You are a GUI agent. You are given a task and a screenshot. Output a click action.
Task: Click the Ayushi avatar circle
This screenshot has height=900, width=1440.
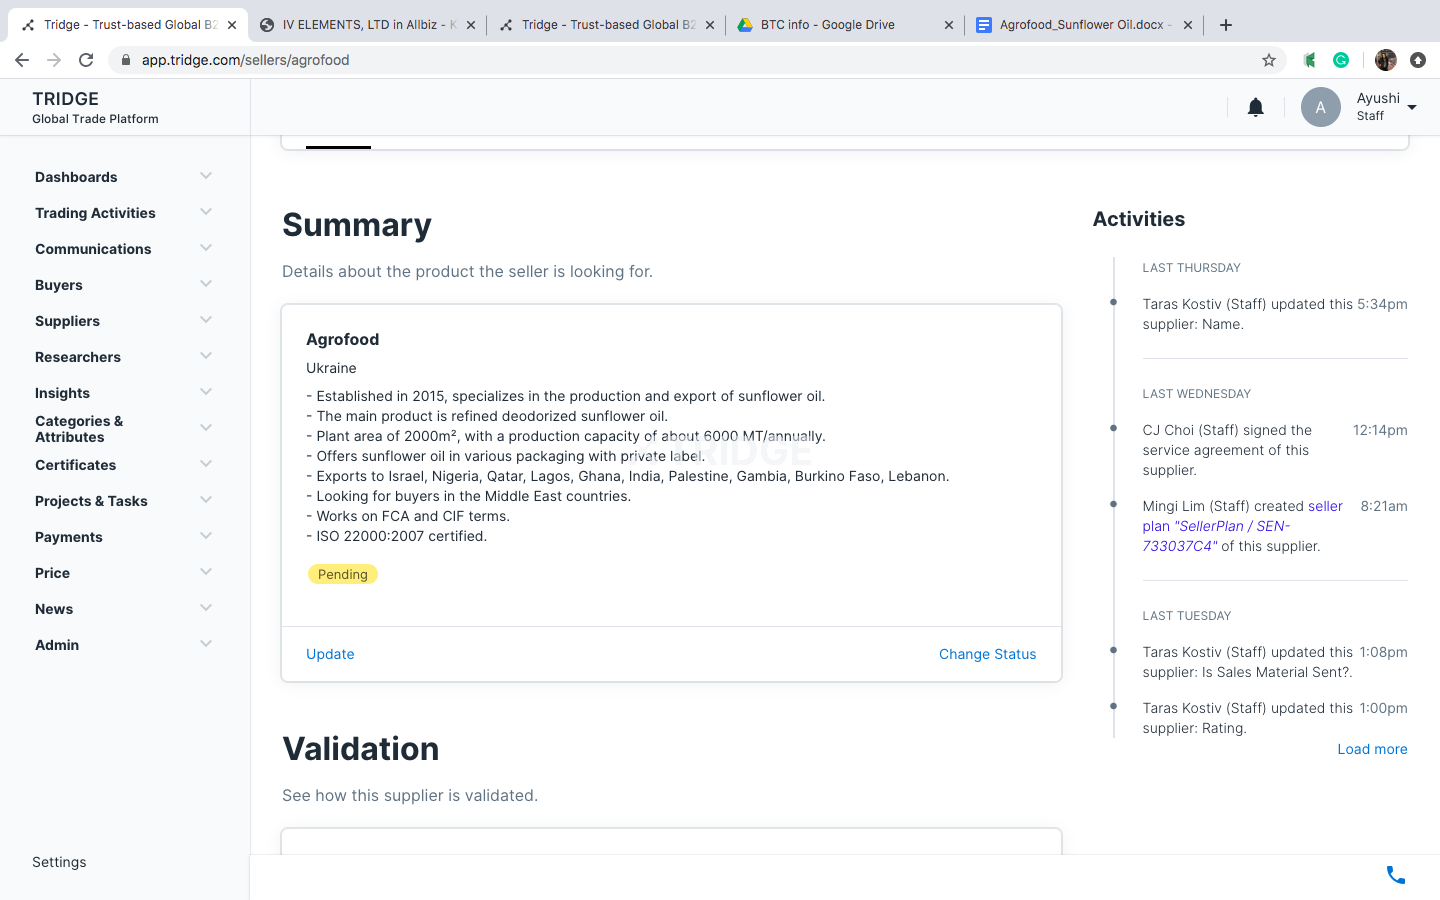click(1320, 107)
